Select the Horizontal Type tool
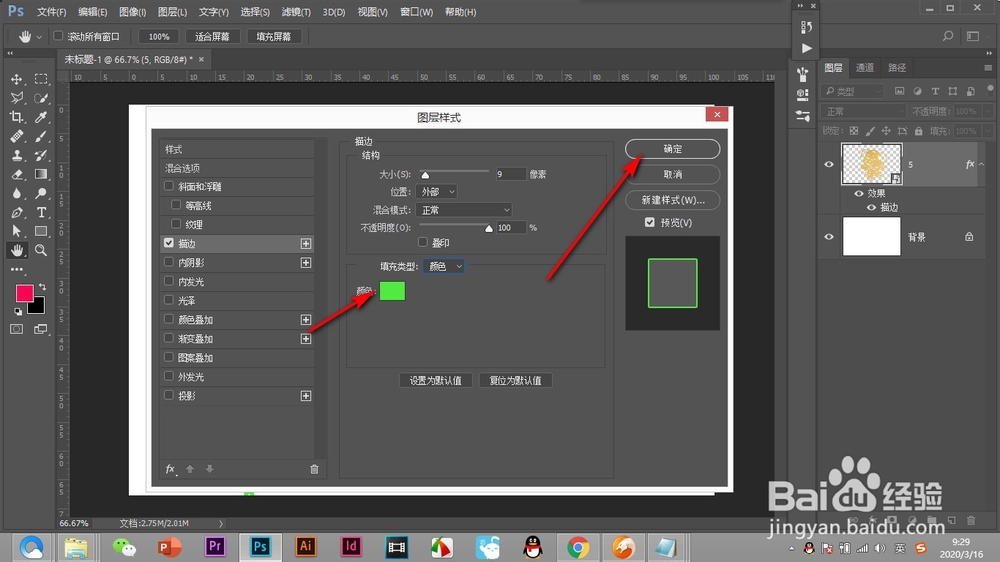The image size is (1000, 562). 41,212
